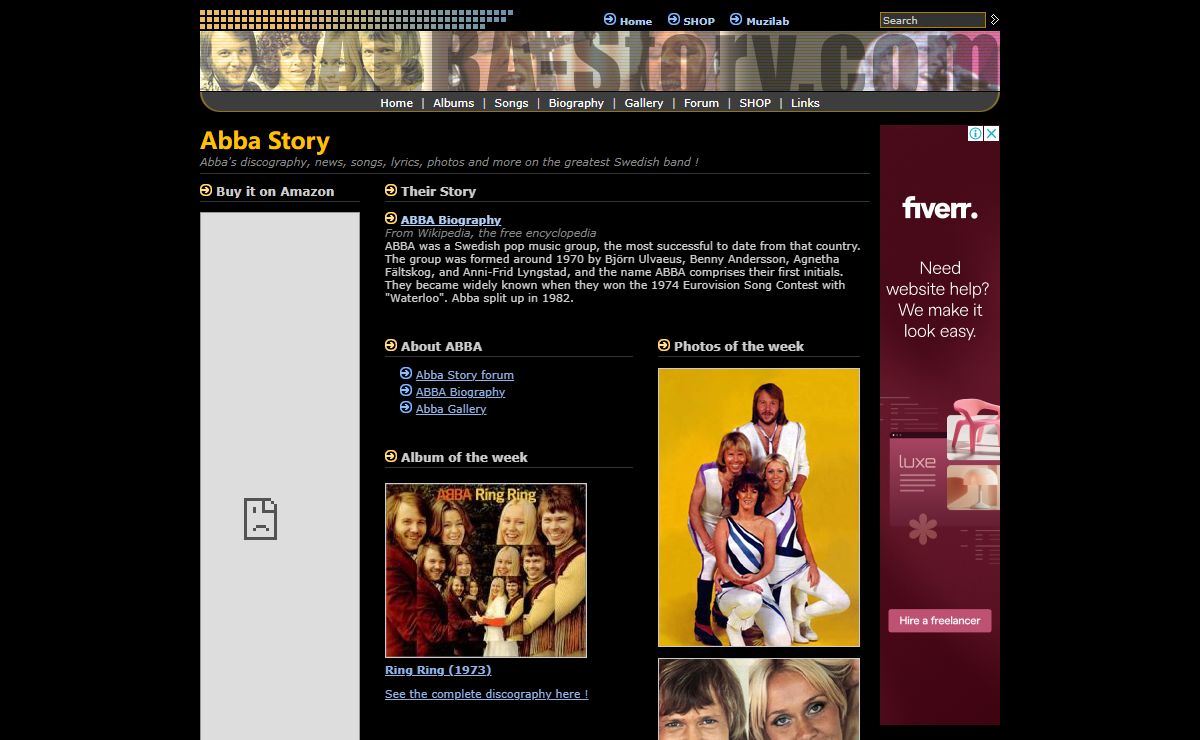Click the Abba Story page title

point(265,141)
